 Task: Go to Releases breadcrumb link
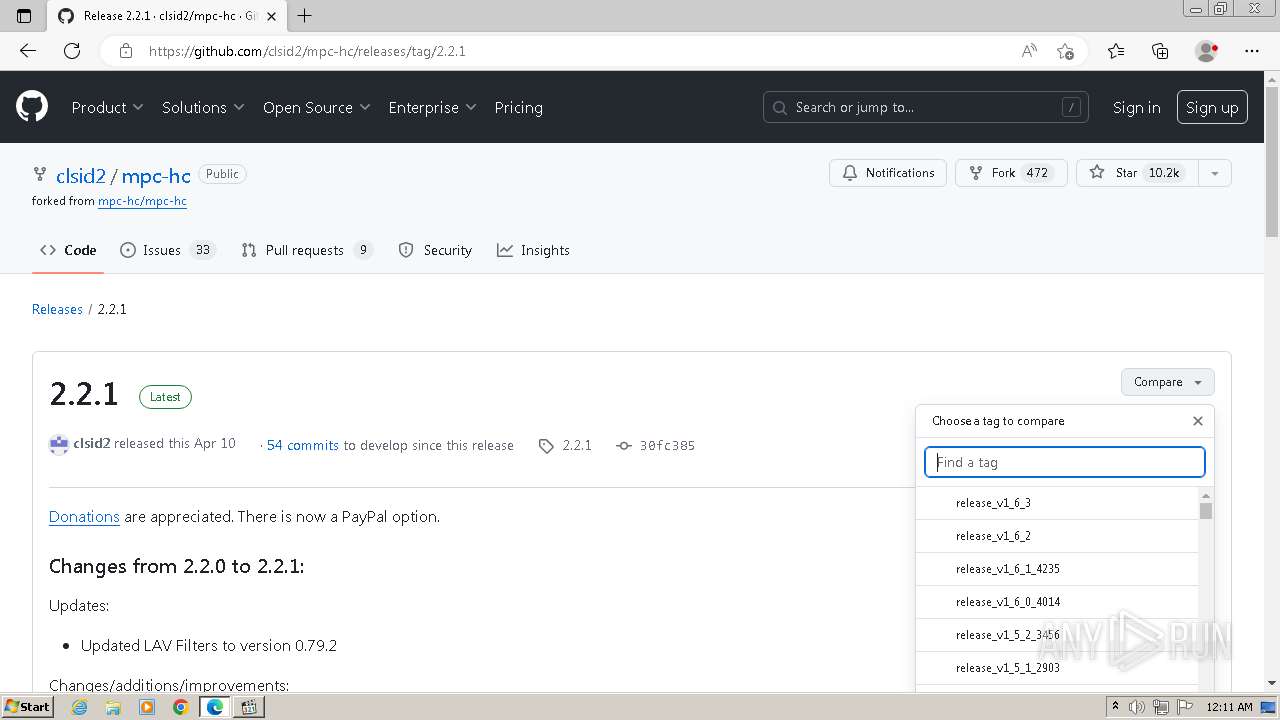click(x=57, y=309)
